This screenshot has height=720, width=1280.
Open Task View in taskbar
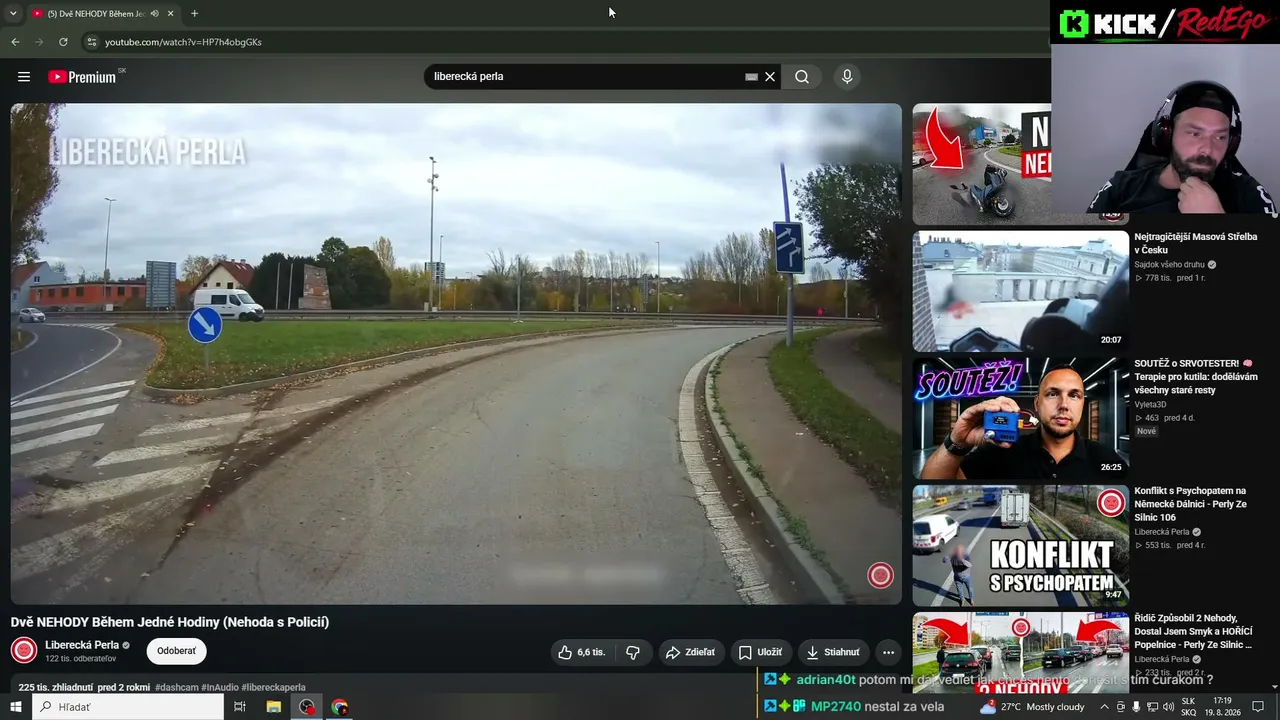240,707
